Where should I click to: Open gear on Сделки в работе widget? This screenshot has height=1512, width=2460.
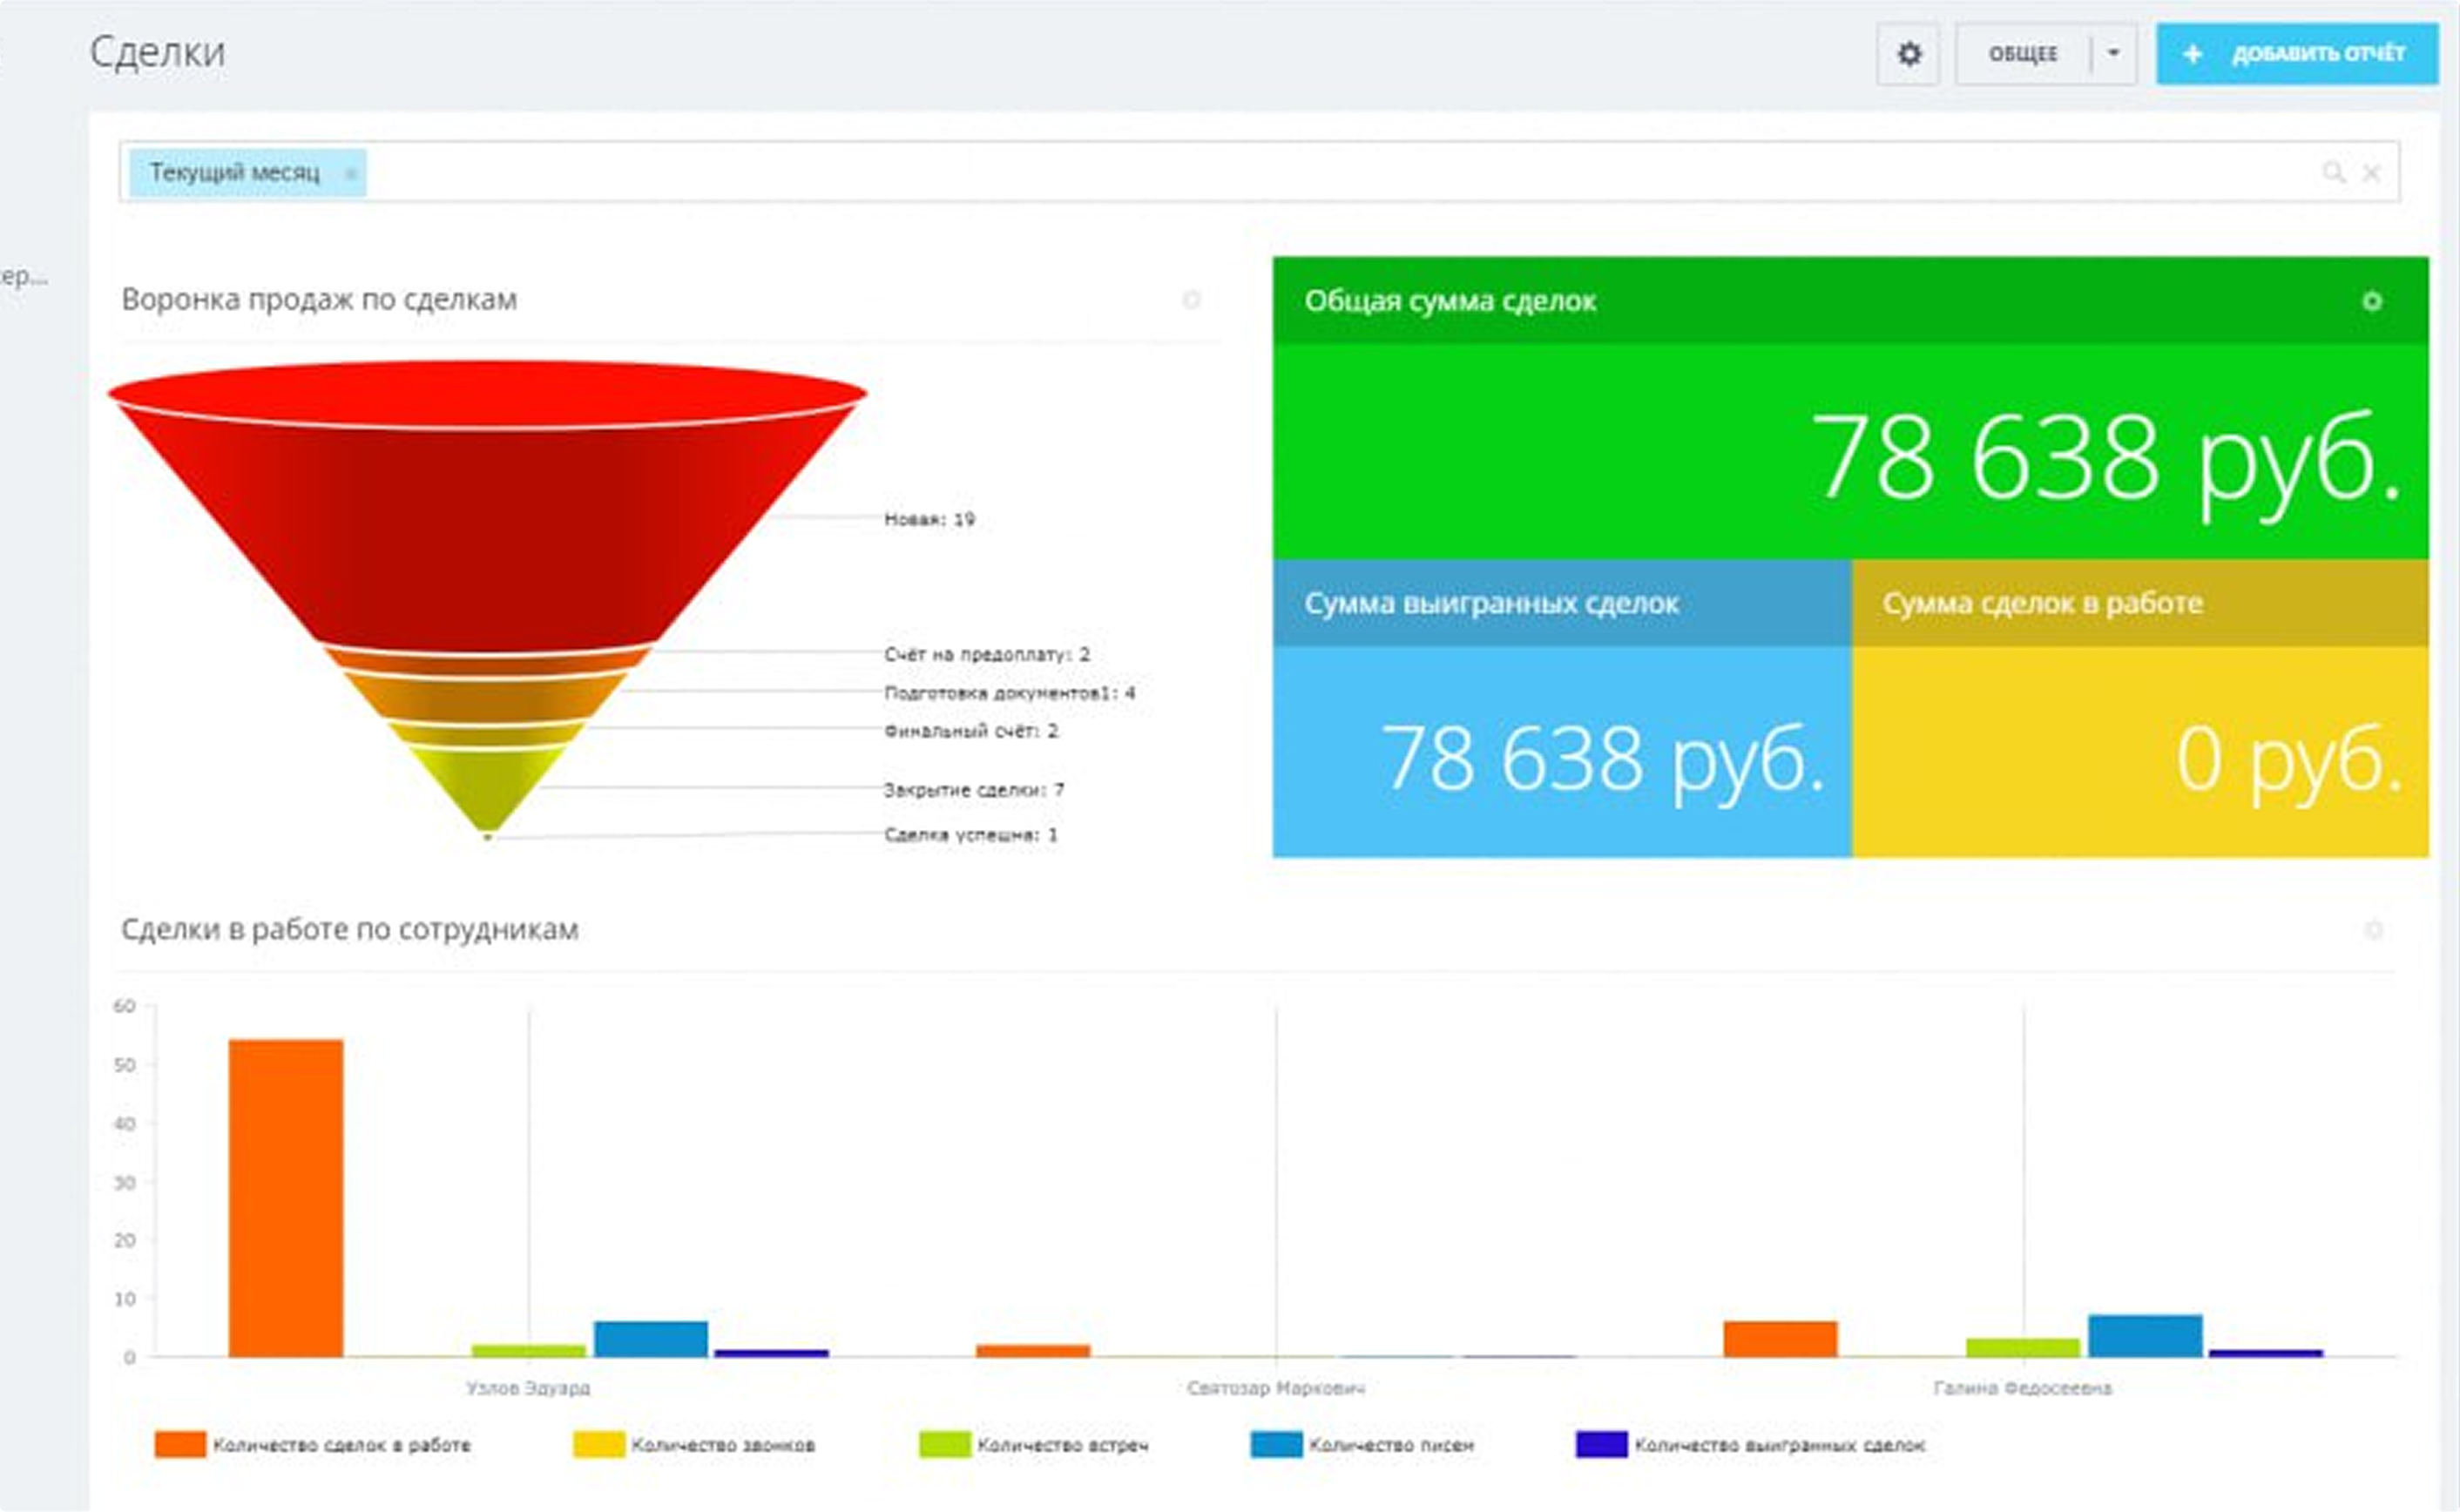point(2373,931)
